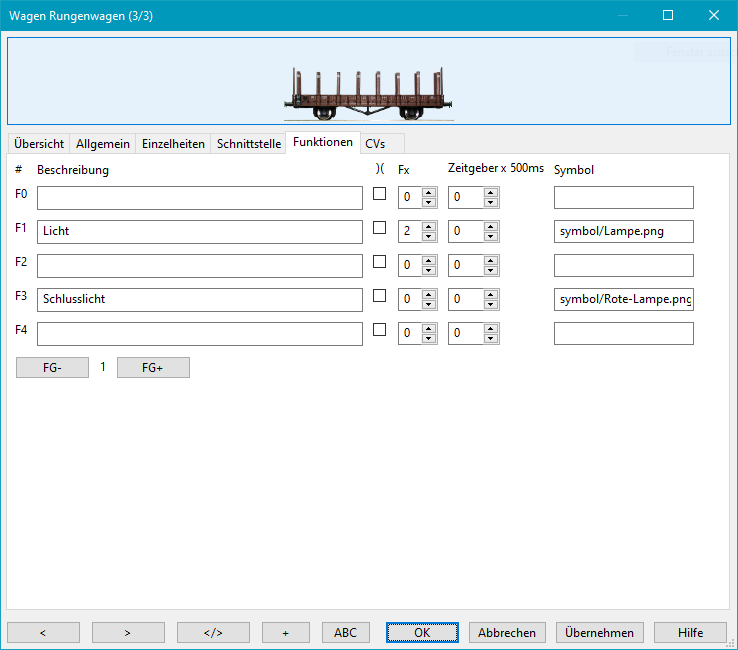Click the F2 Beschreibung text field

pyautogui.click(x=200, y=266)
